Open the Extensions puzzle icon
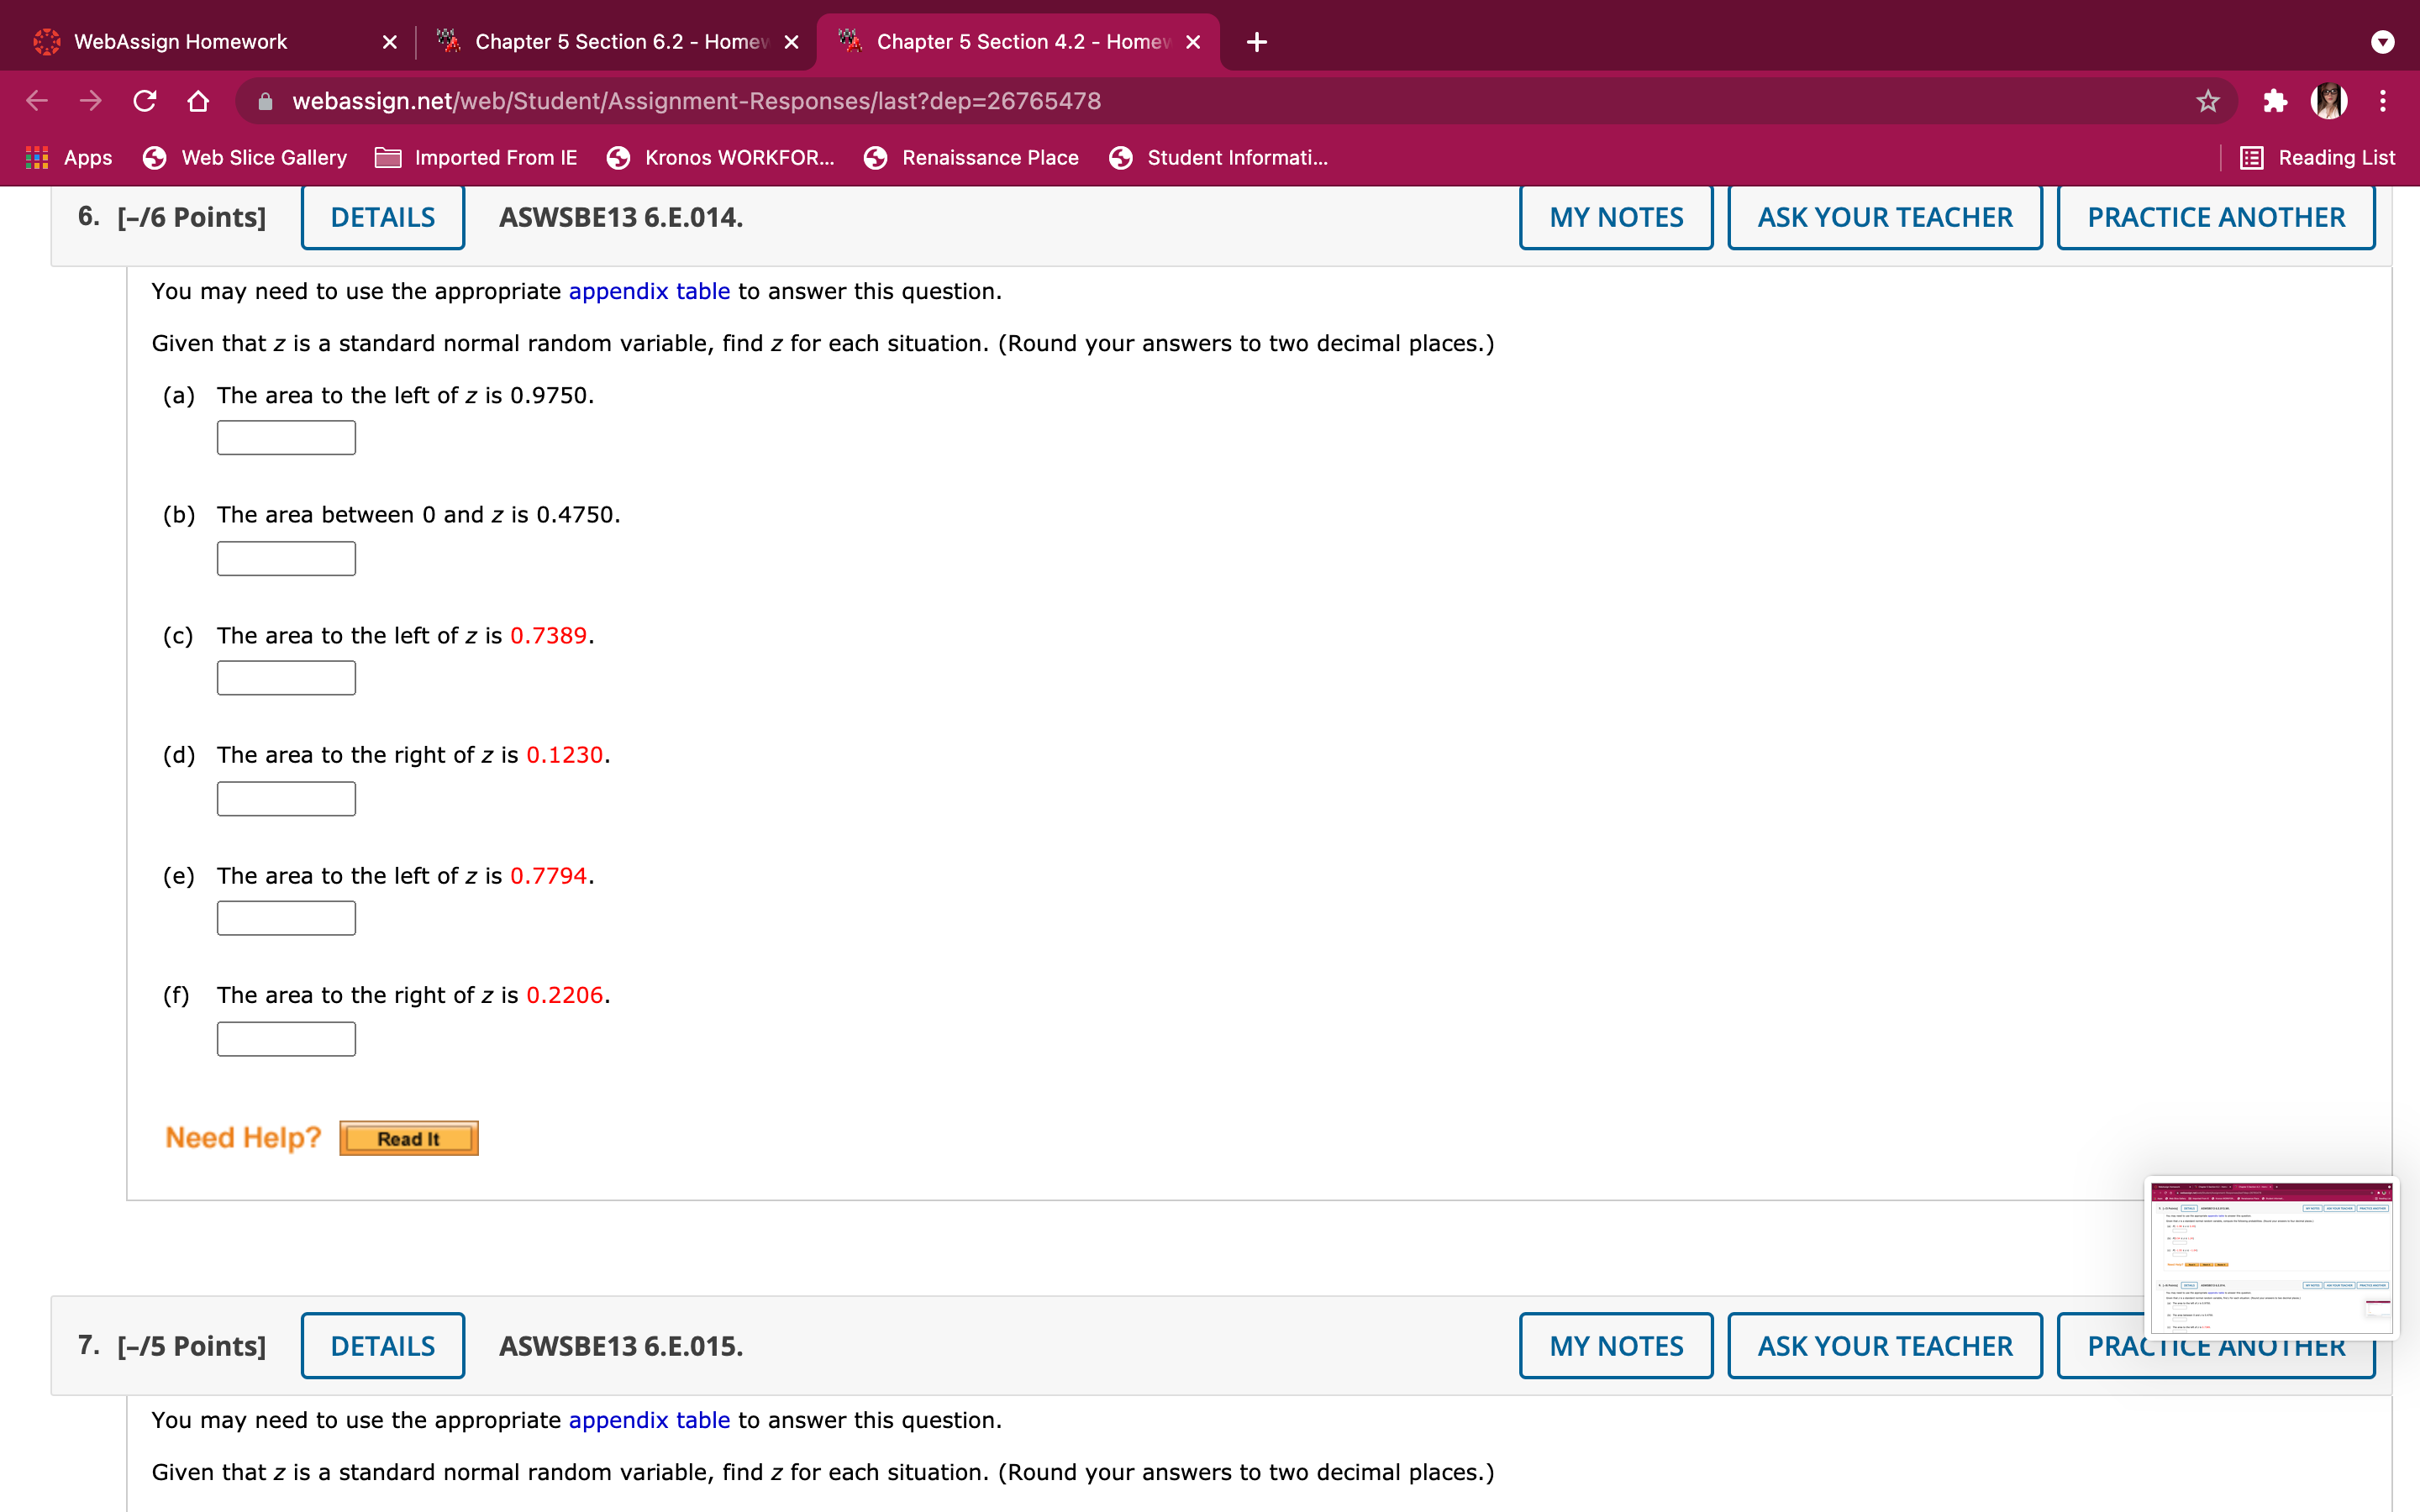 pyautogui.click(x=2275, y=101)
